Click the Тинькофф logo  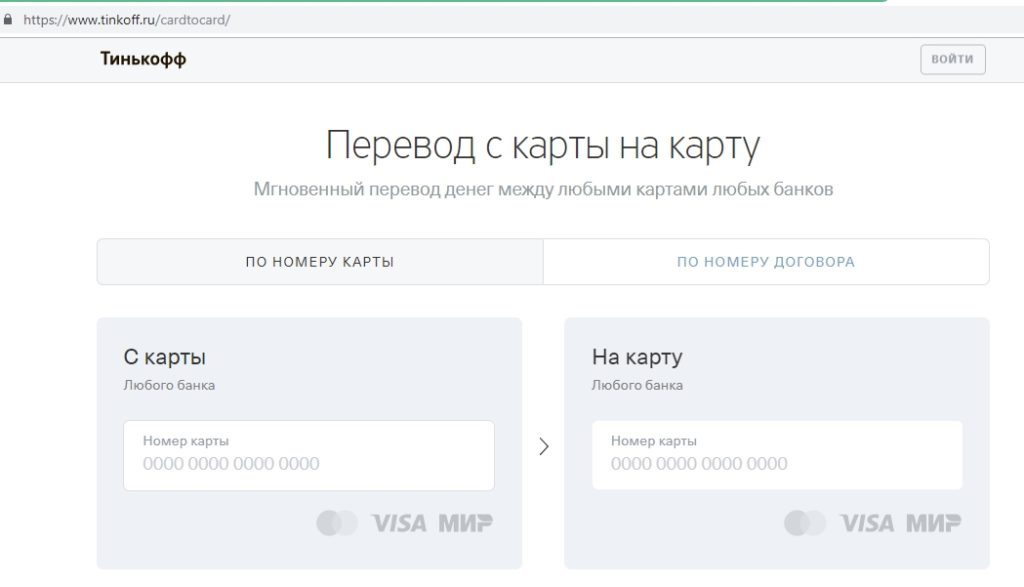point(143,59)
